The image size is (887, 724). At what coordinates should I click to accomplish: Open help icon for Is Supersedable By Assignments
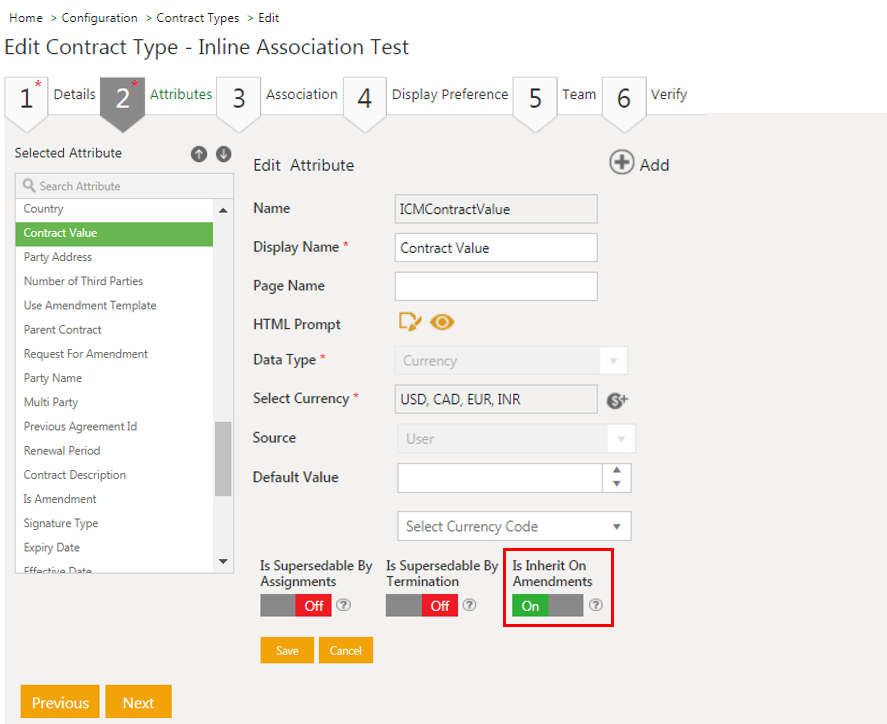(x=343, y=605)
